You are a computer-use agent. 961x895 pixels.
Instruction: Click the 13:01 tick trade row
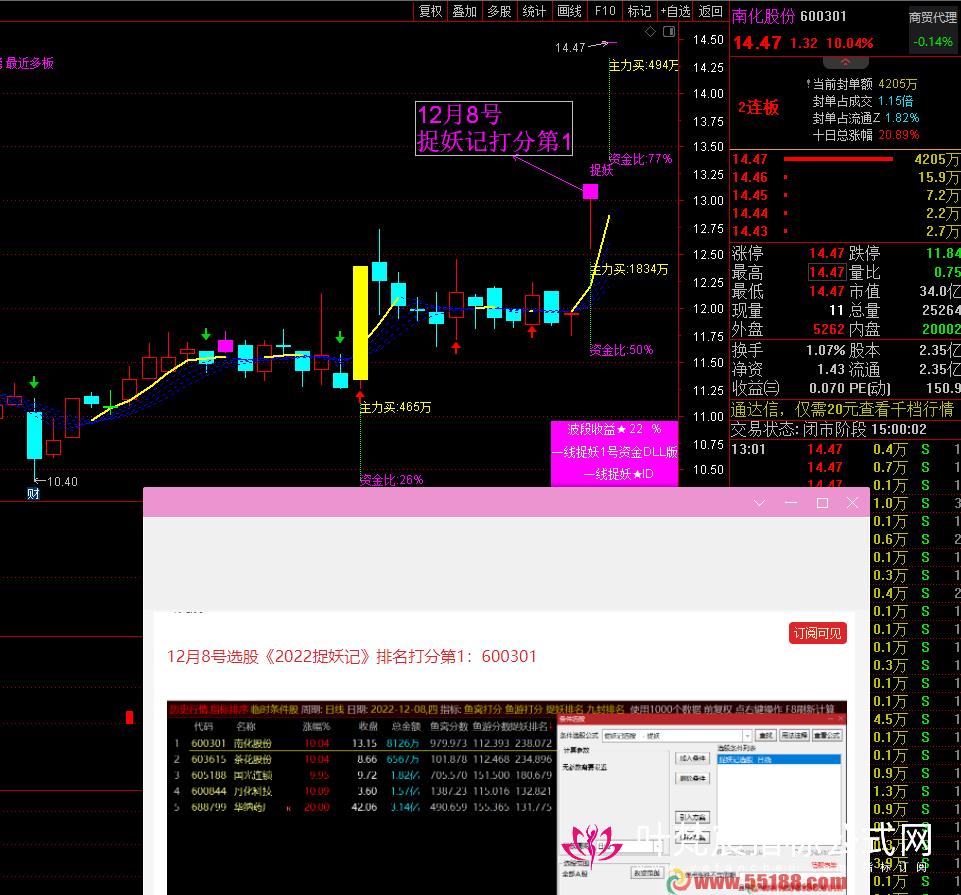pyautogui.click(x=845, y=449)
